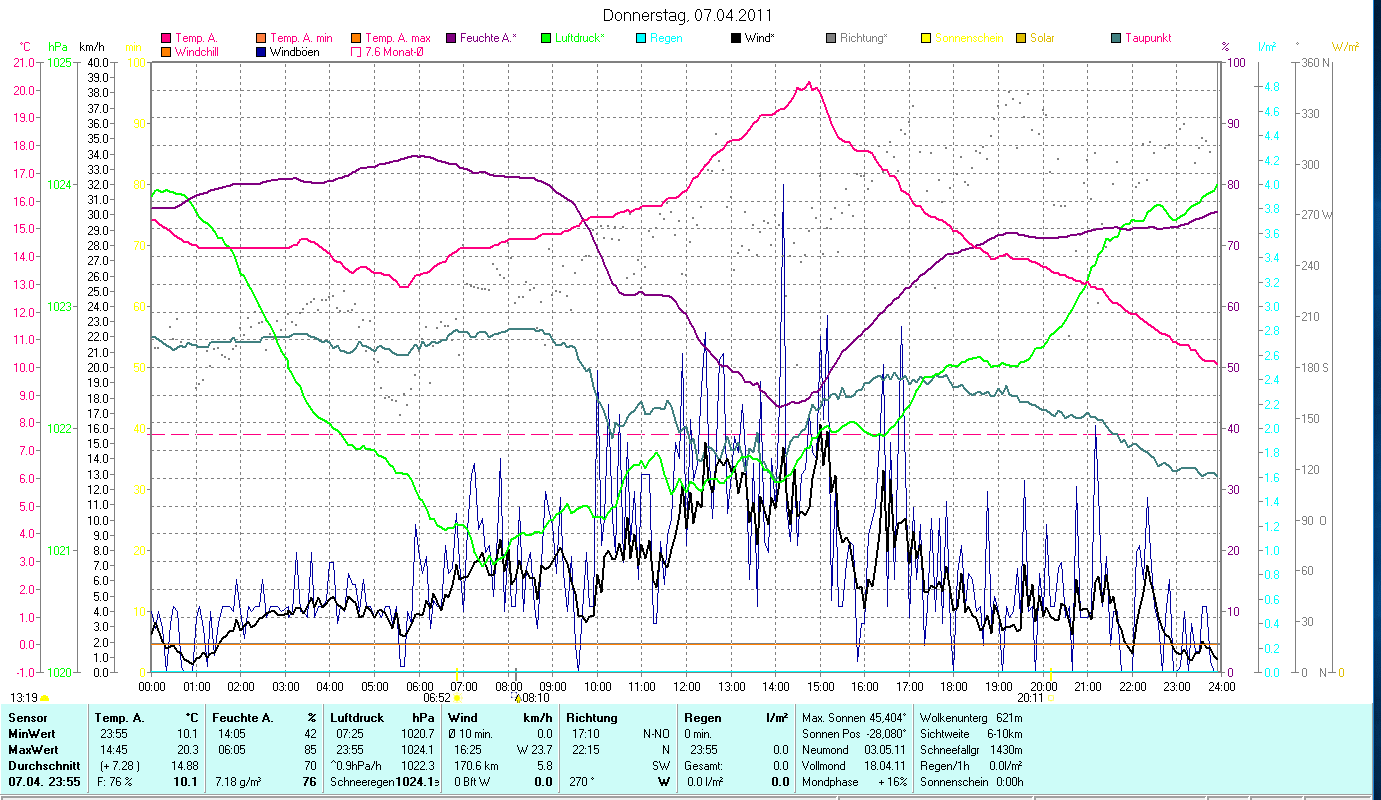Click the 20:11 sunset marker
This screenshot has height=800, width=1381.
coord(1030,698)
